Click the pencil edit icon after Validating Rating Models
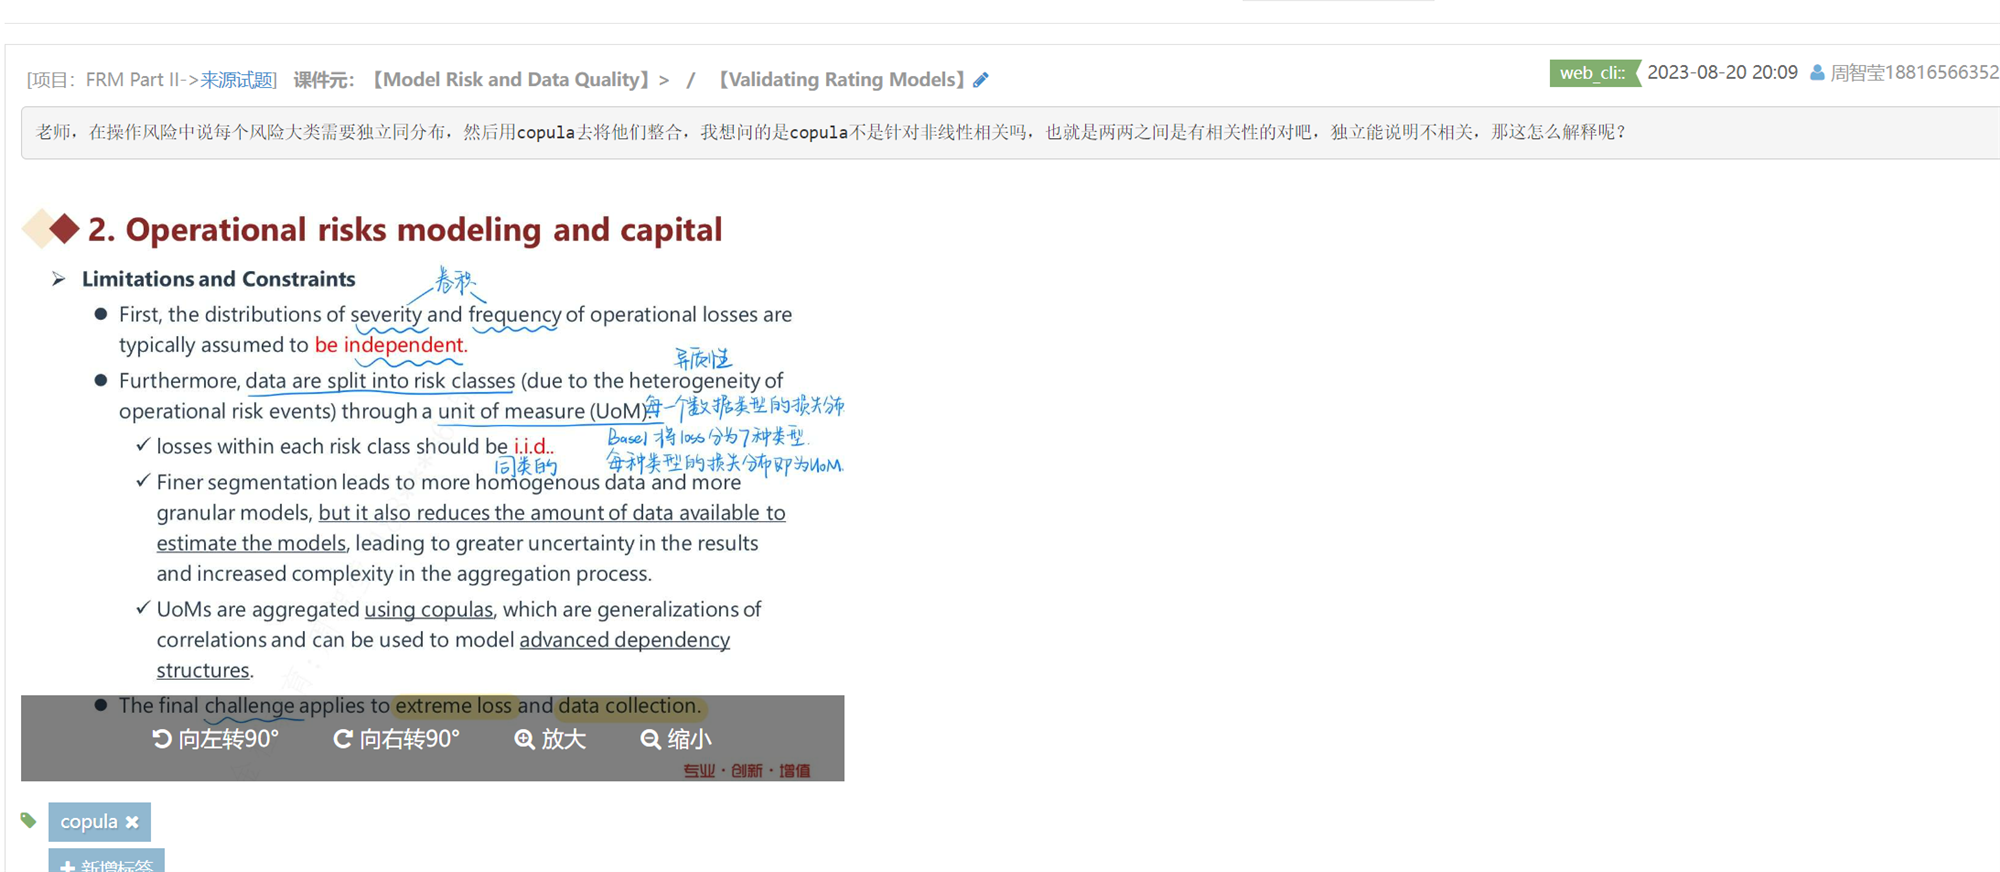This screenshot has width=2000, height=872. (981, 80)
